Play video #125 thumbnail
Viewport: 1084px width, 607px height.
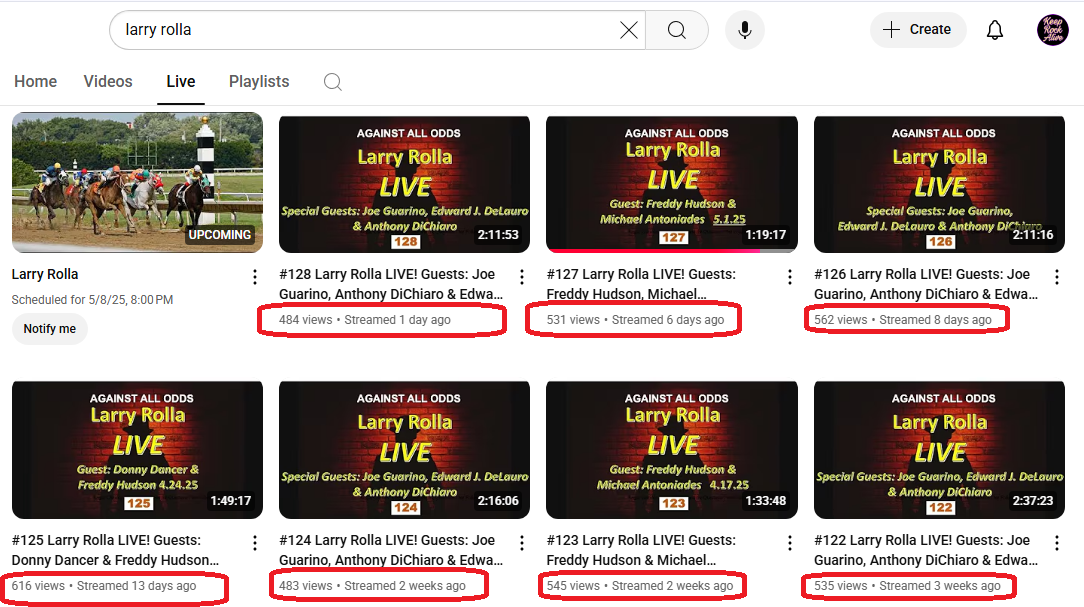click(138, 449)
